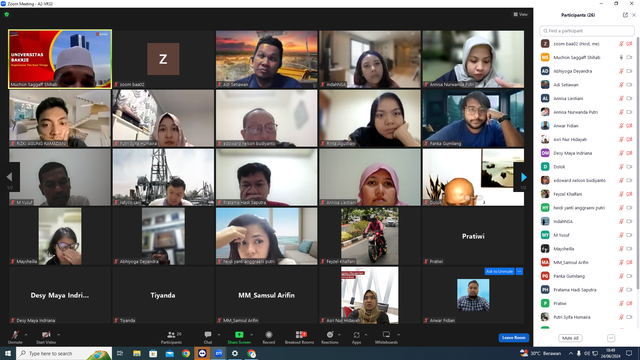Open Chrome on the taskbar

186,353
